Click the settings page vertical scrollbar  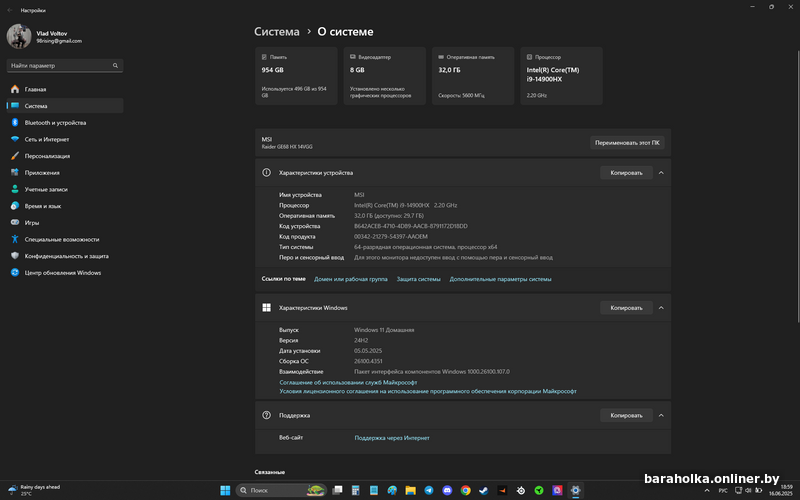pyautogui.click(x=797, y=186)
